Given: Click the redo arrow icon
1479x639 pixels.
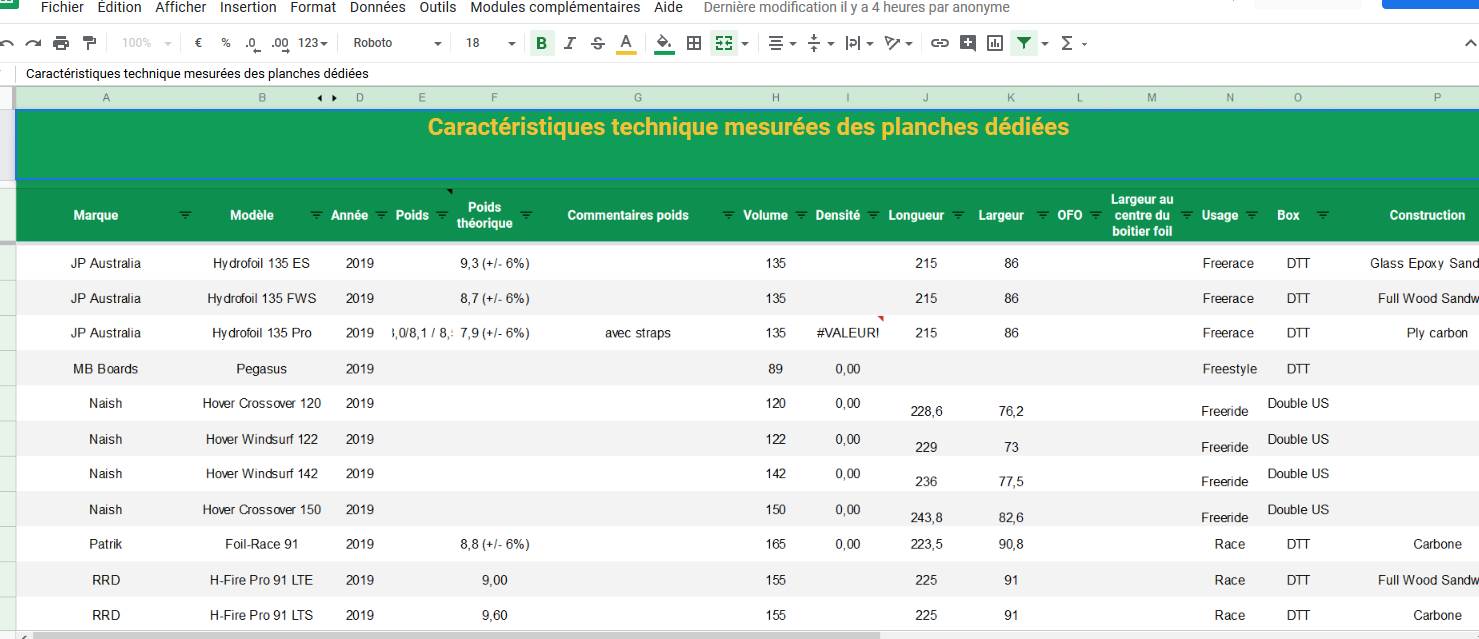Looking at the screenshot, I should pyautogui.click(x=33, y=43).
